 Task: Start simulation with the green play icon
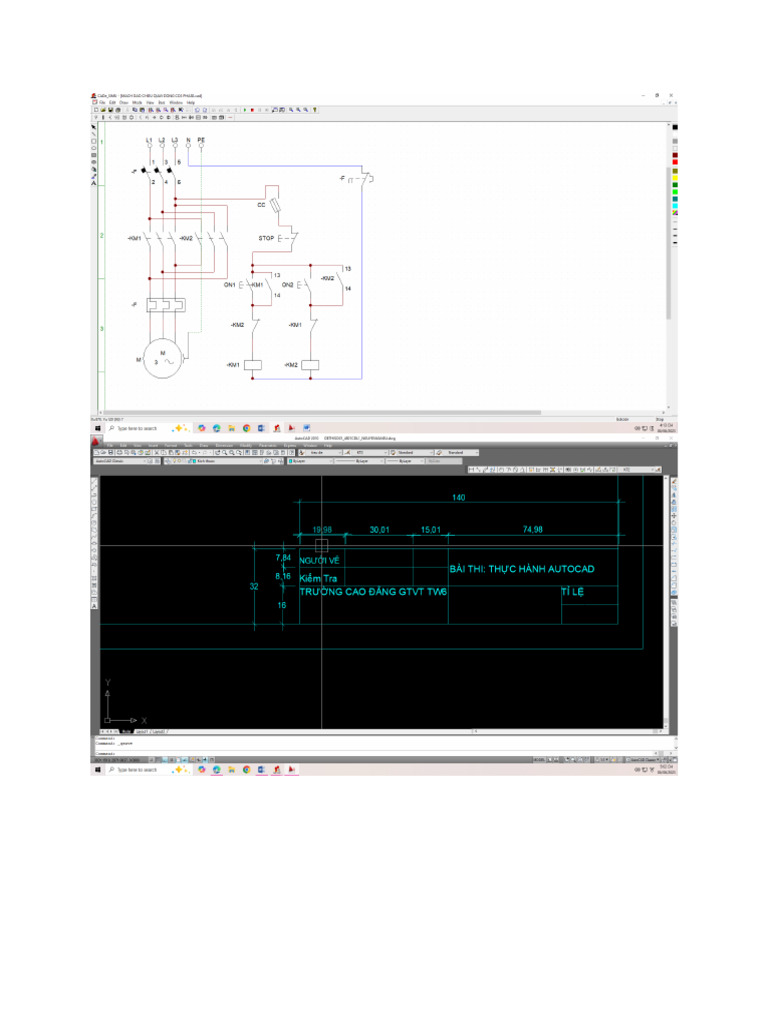point(245,110)
